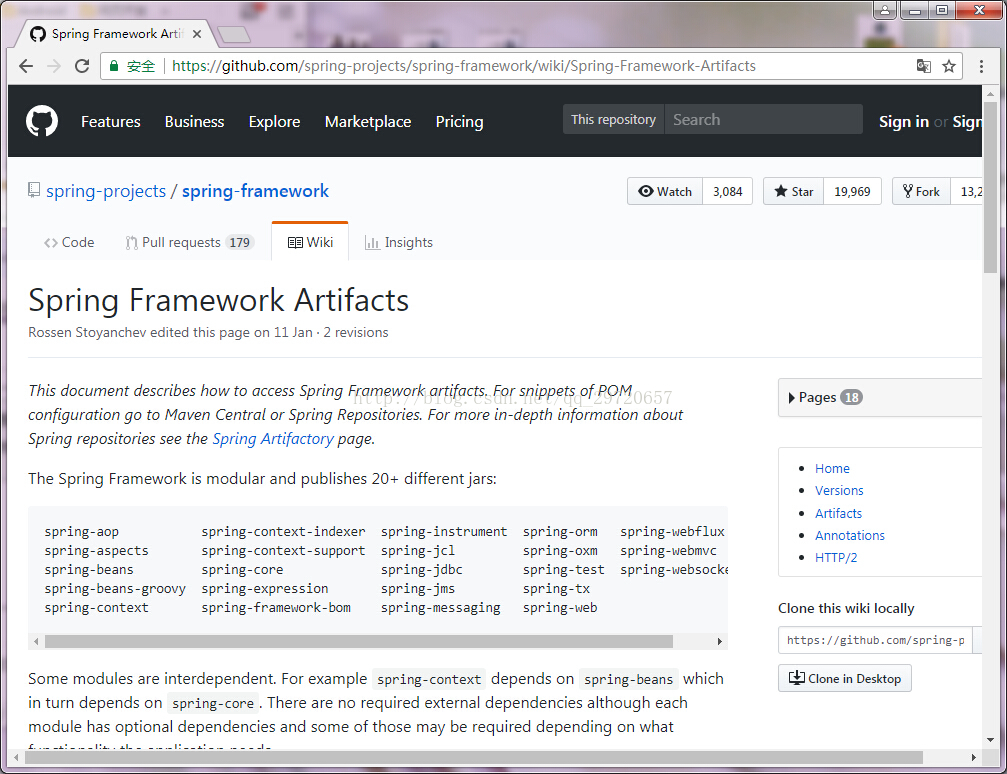
Task: Click the Chrome user profile icon
Action: (884, 10)
